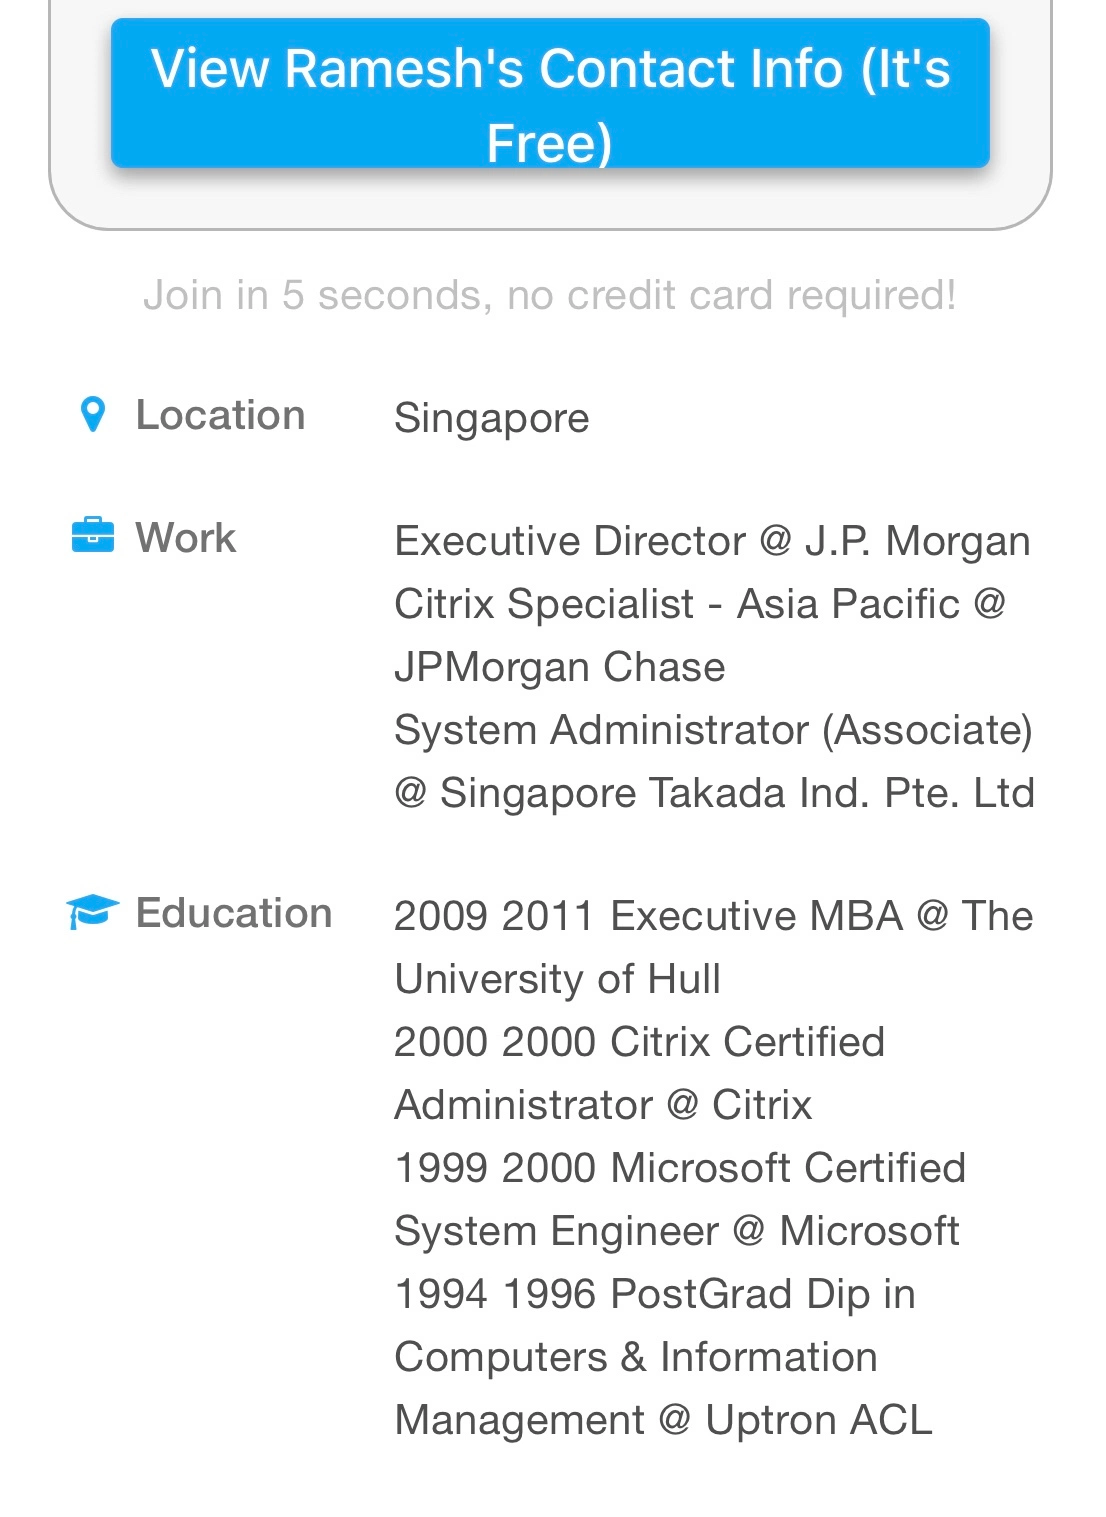Click the University of Hull text

pos(557,979)
